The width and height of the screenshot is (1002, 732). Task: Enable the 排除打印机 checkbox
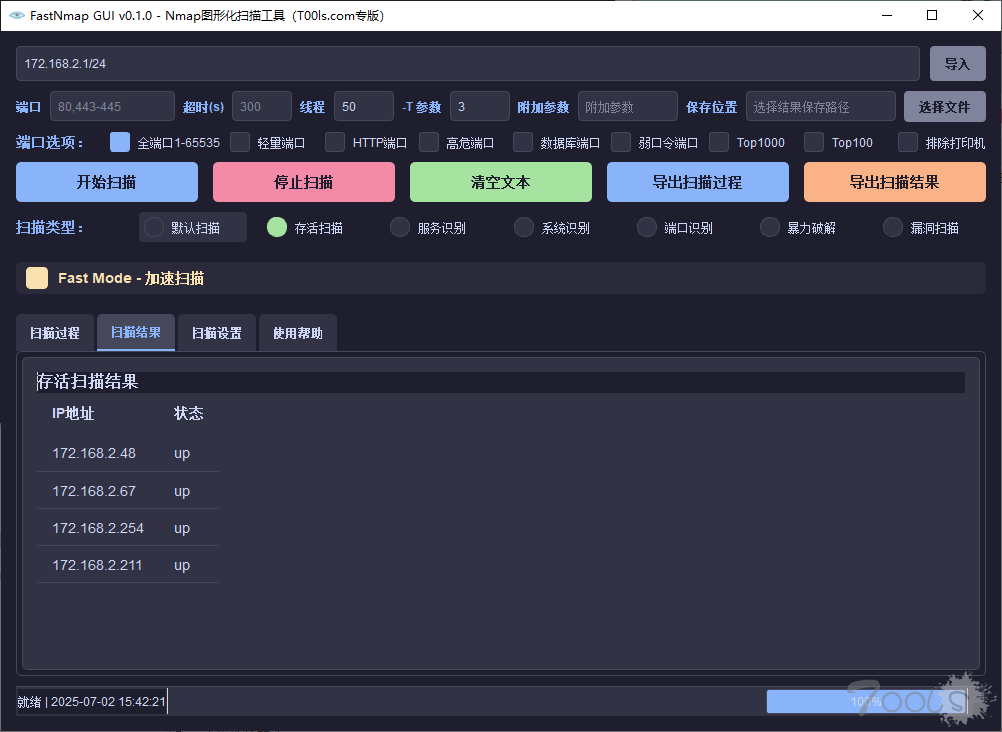908,142
